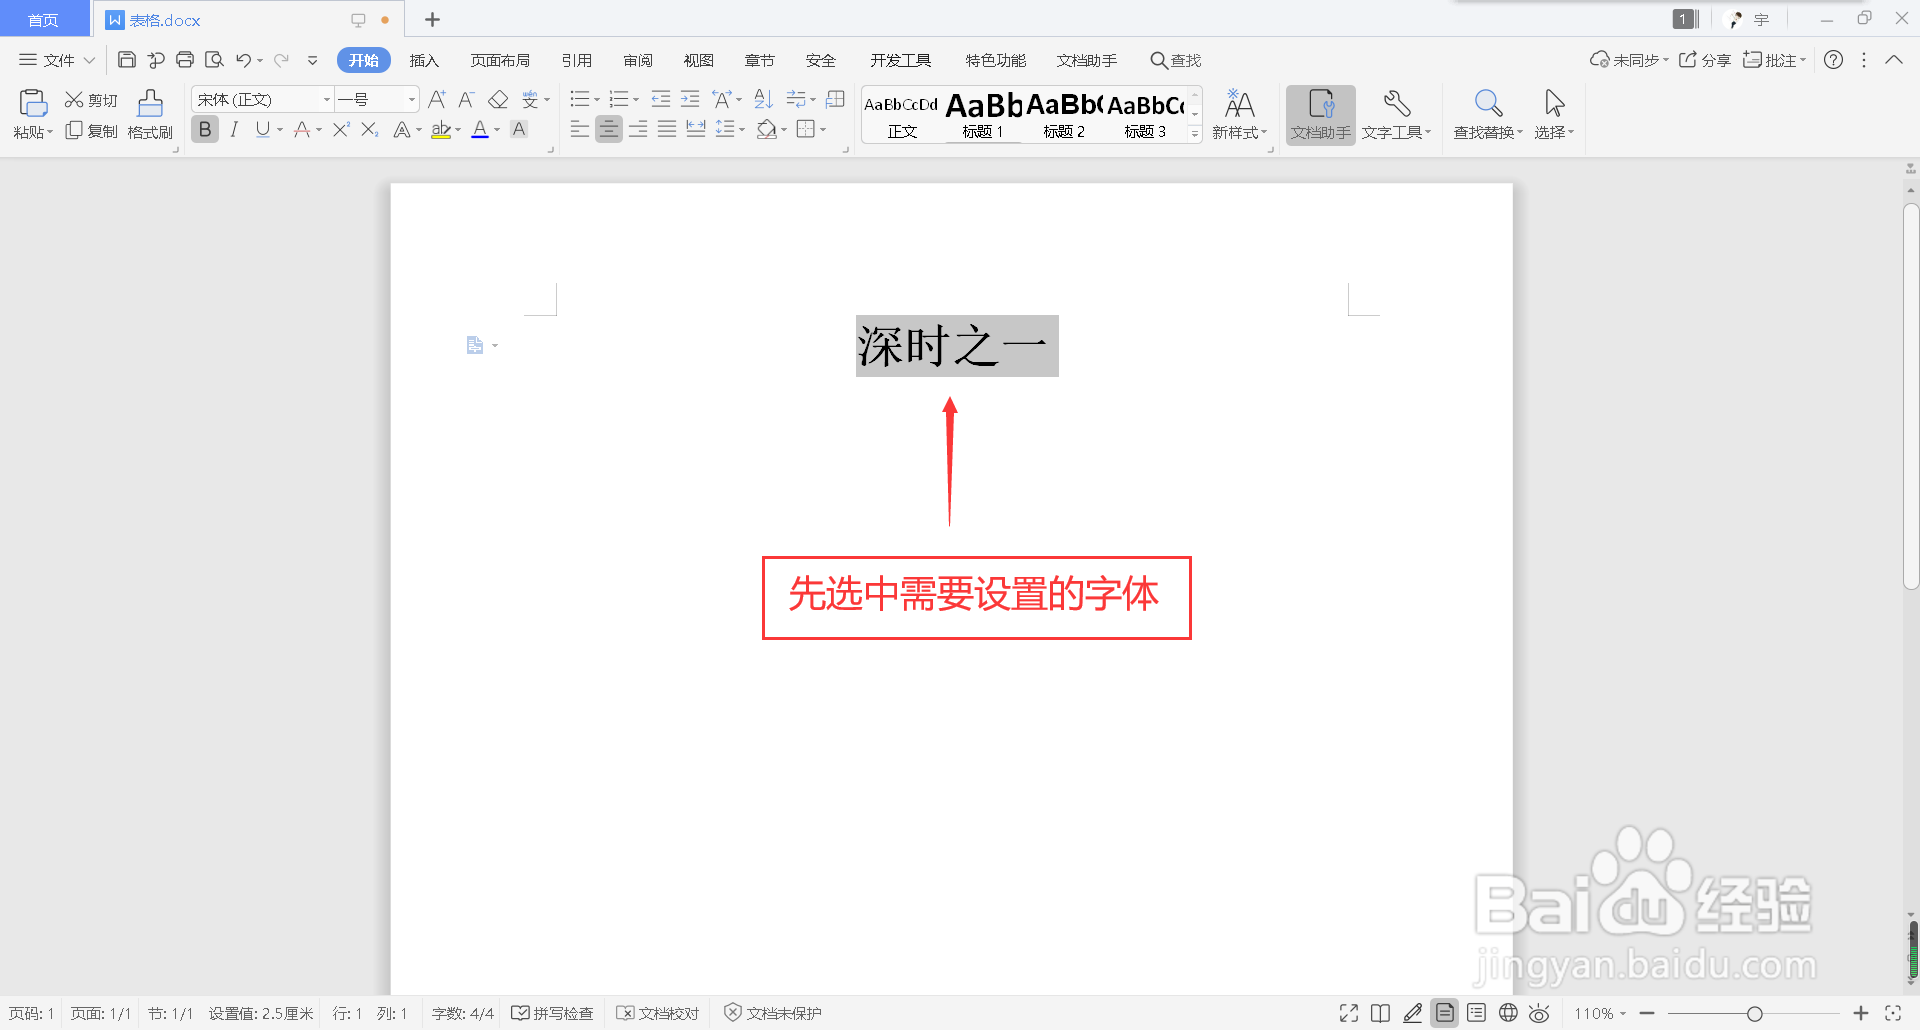Image resolution: width=1920 pixels, height=1030 pixels.
Task: Copy the selected text
Action: pos(91,131)
